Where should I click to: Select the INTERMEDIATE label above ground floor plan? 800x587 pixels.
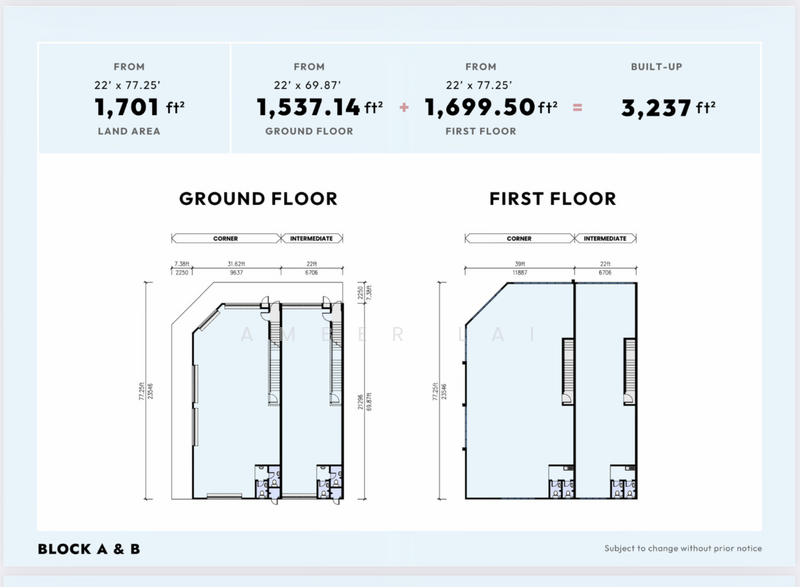pos(312,239)
